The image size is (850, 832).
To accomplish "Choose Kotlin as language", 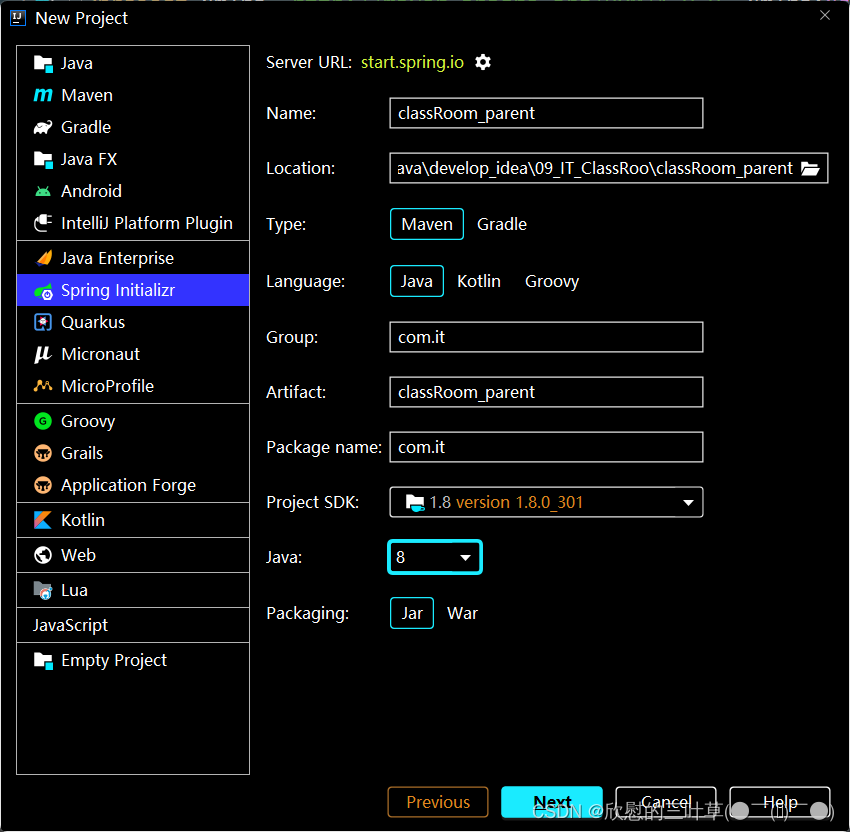I will pyautogui.click(x=479, y=281).
